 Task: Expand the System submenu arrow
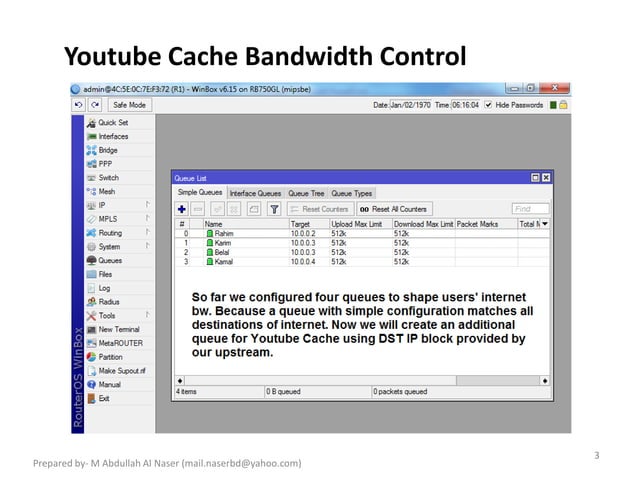tap(148, 246)
